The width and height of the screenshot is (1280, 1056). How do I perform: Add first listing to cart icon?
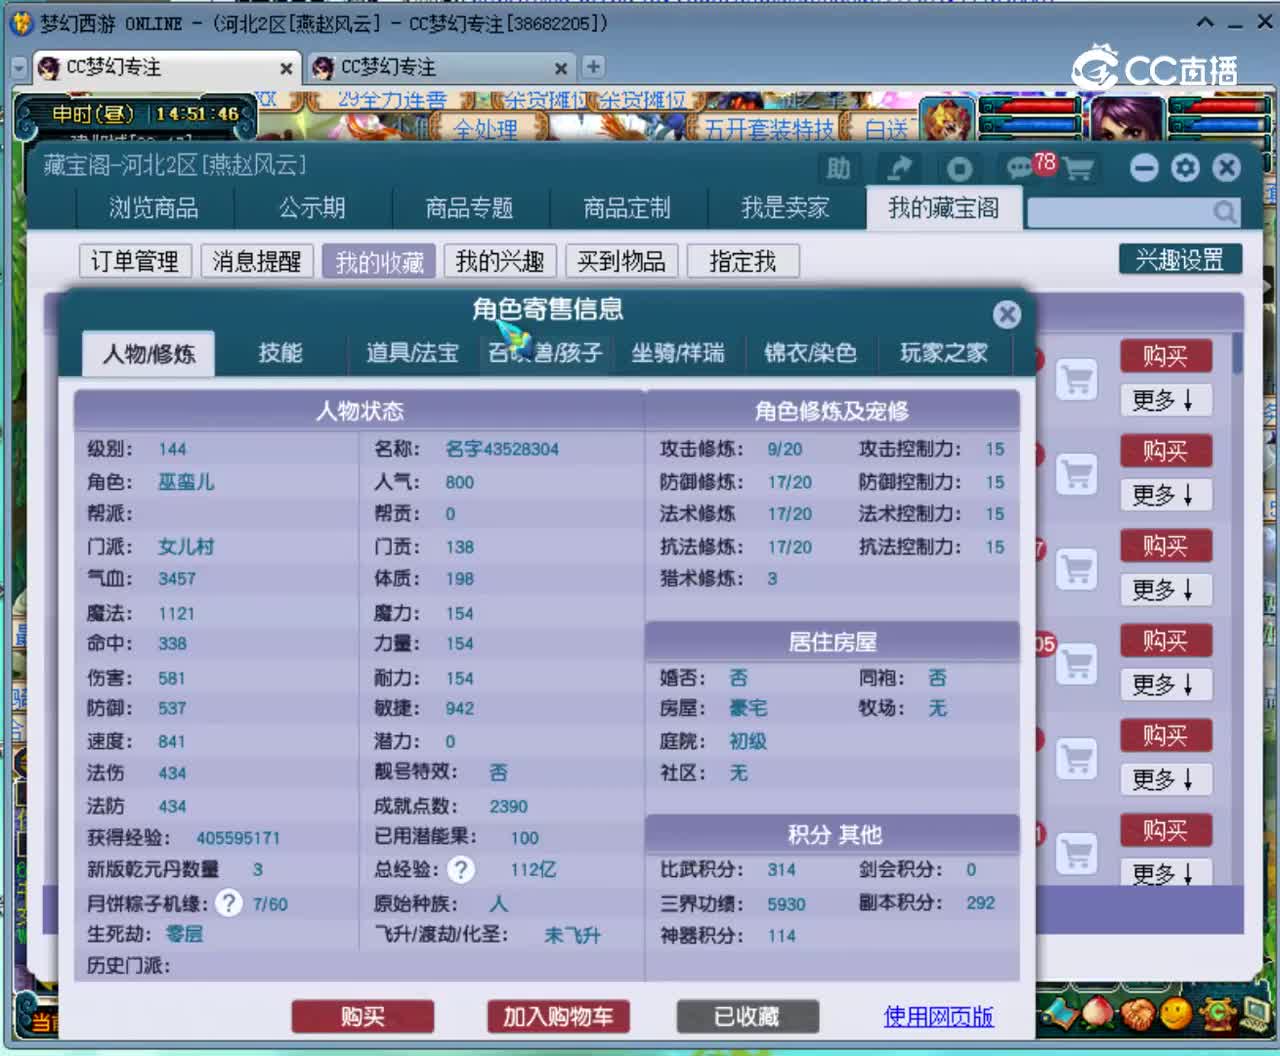click(1077, 380)
